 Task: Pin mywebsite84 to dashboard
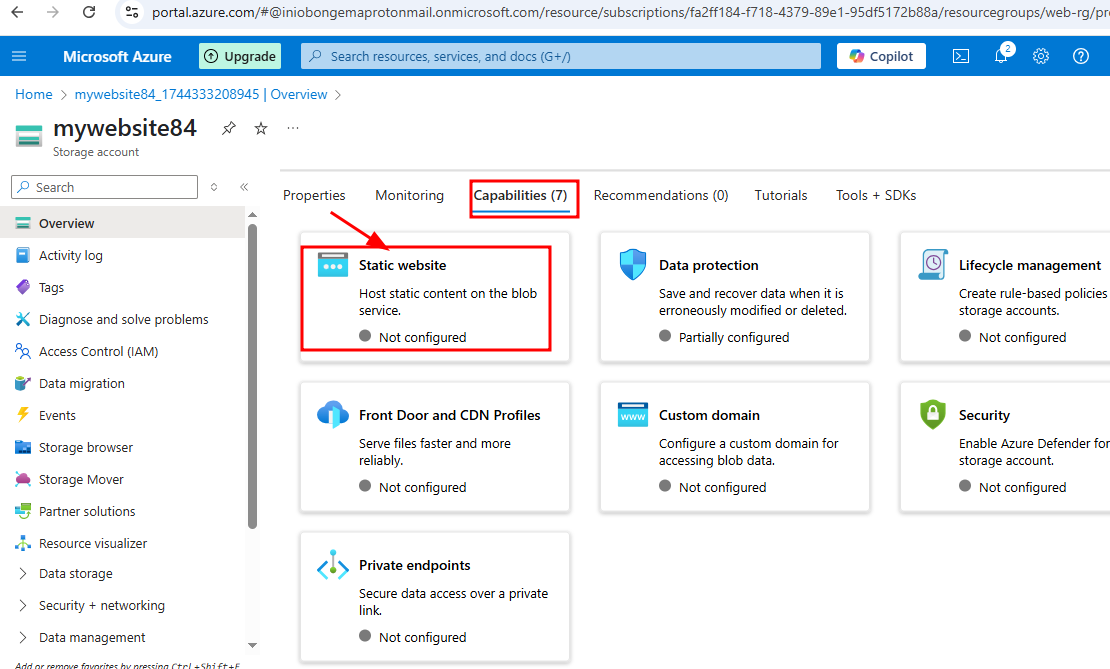coord(229,128)
